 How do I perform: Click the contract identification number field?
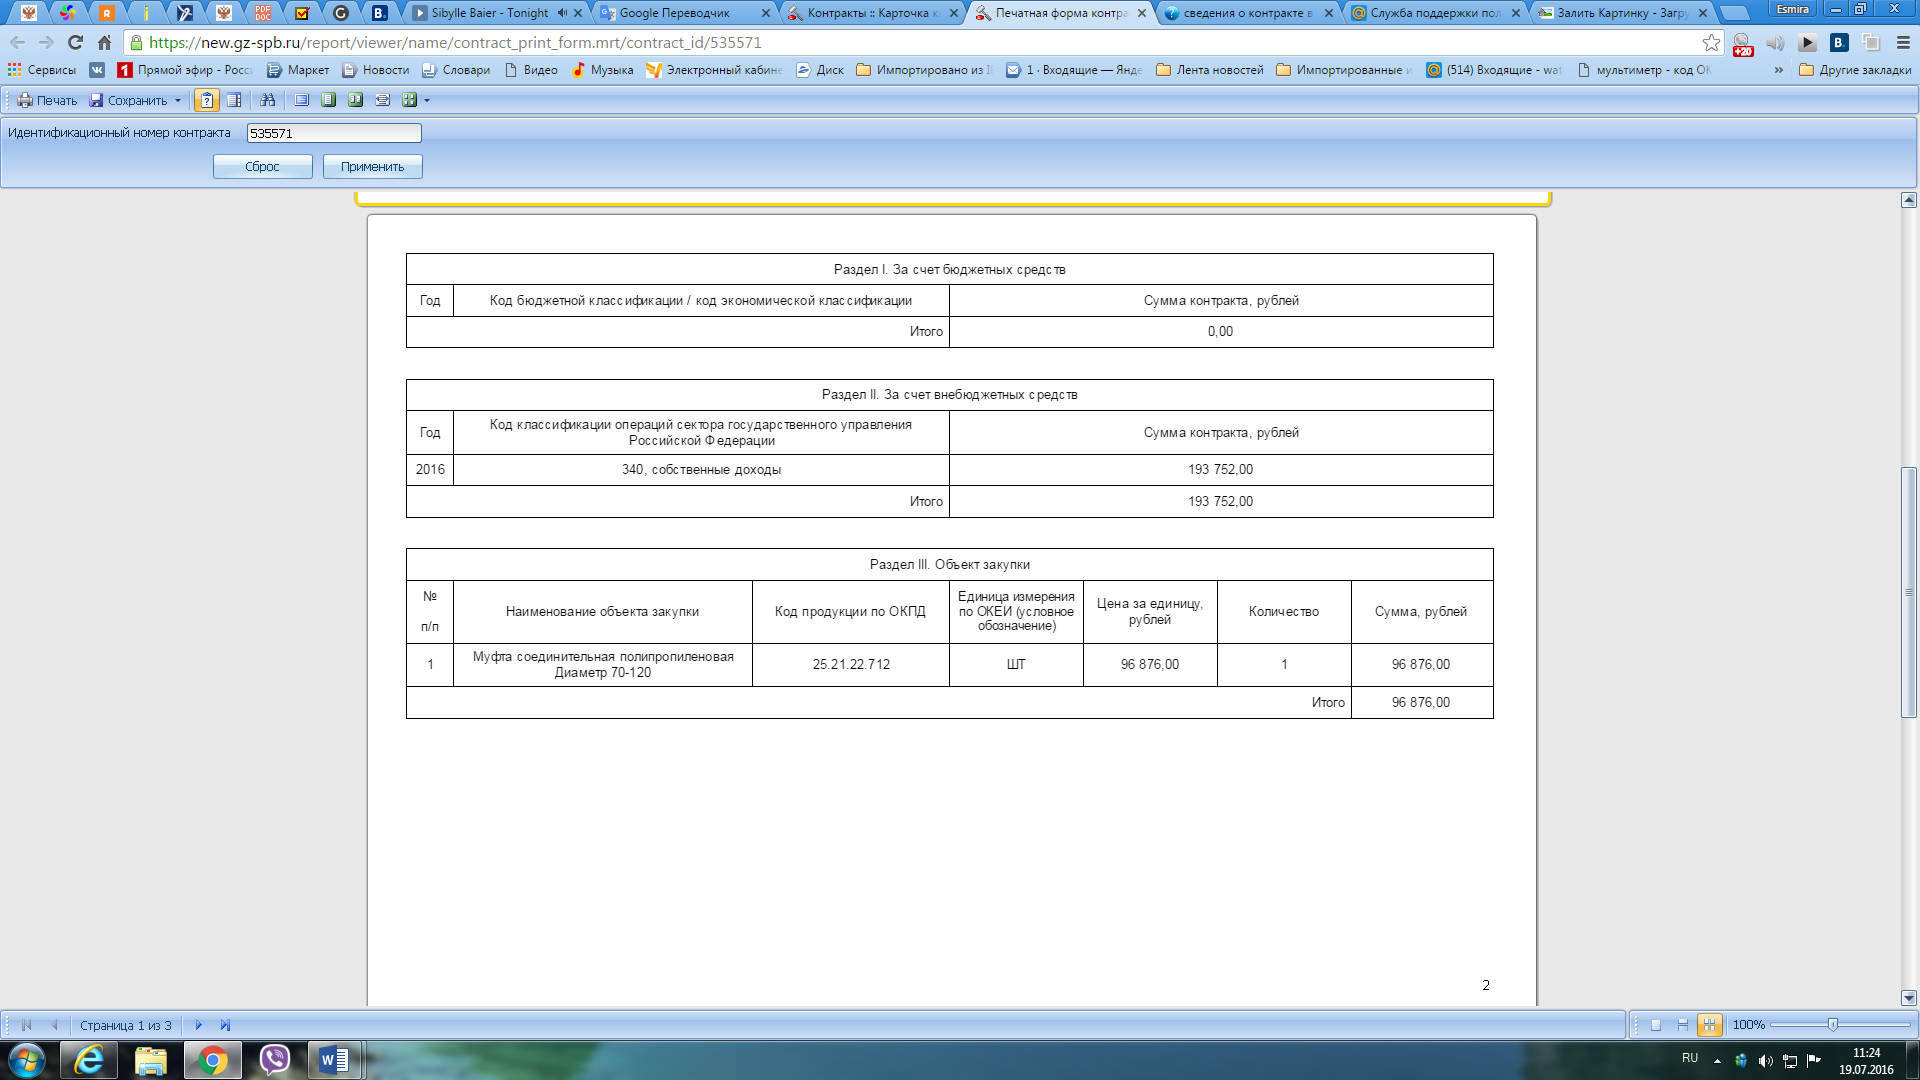pyautogui.click(x=334, y=133)
